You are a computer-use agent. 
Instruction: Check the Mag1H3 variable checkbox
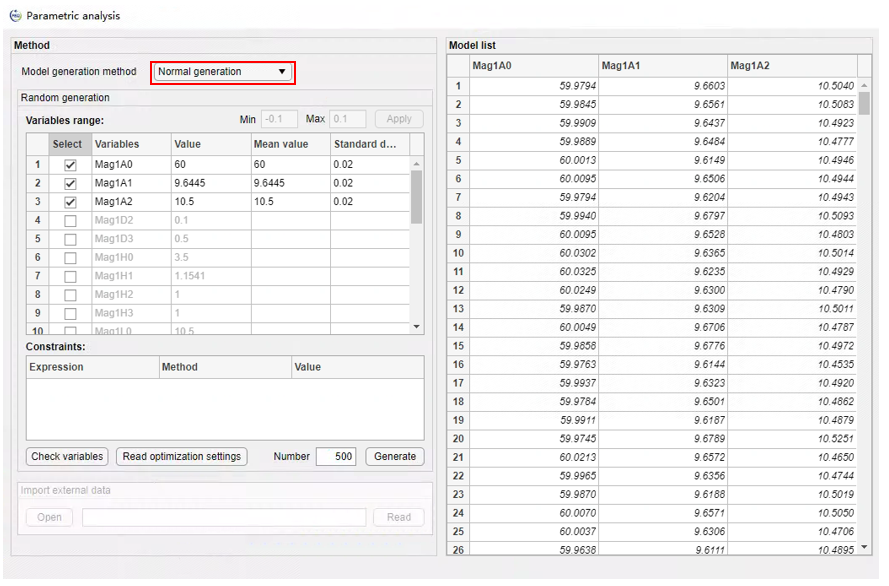[x=70, y=313]
